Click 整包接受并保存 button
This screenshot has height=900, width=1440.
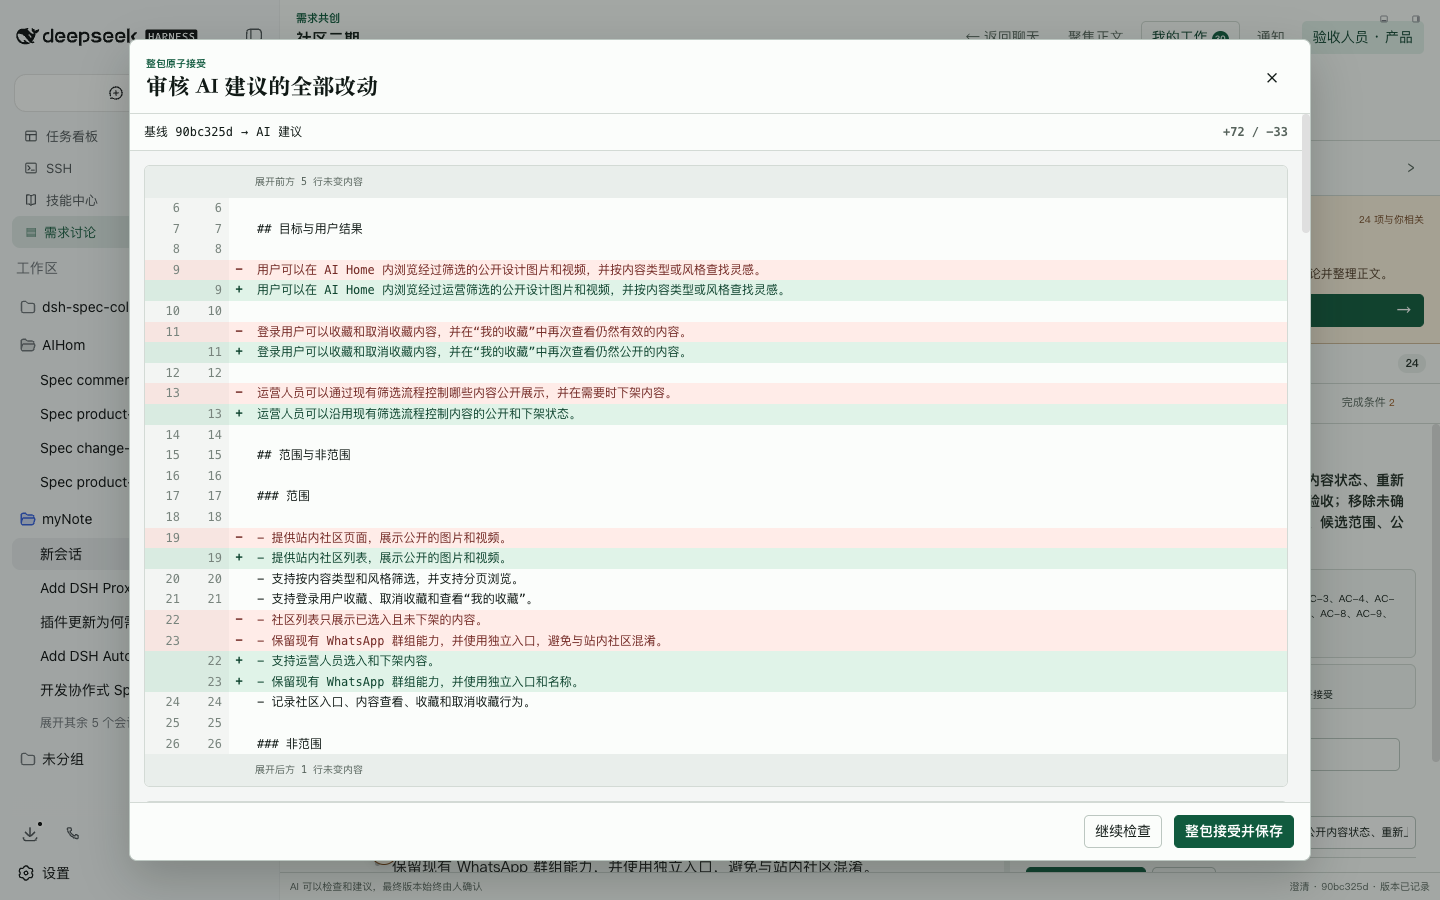(x=1234, y=831)
